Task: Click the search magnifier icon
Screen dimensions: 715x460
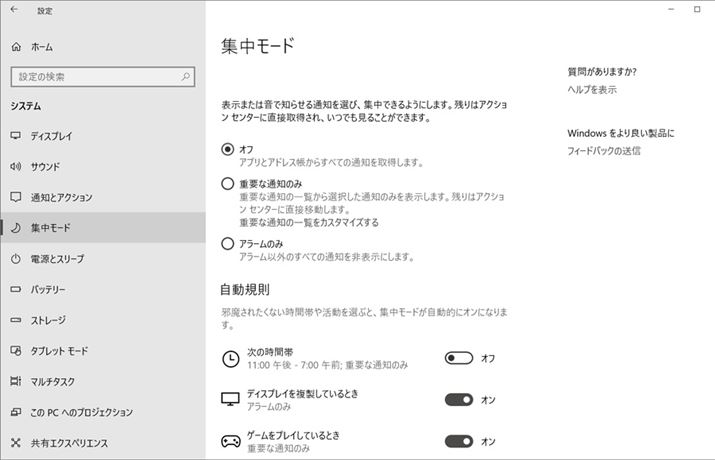Action: [x=186, y=76]
